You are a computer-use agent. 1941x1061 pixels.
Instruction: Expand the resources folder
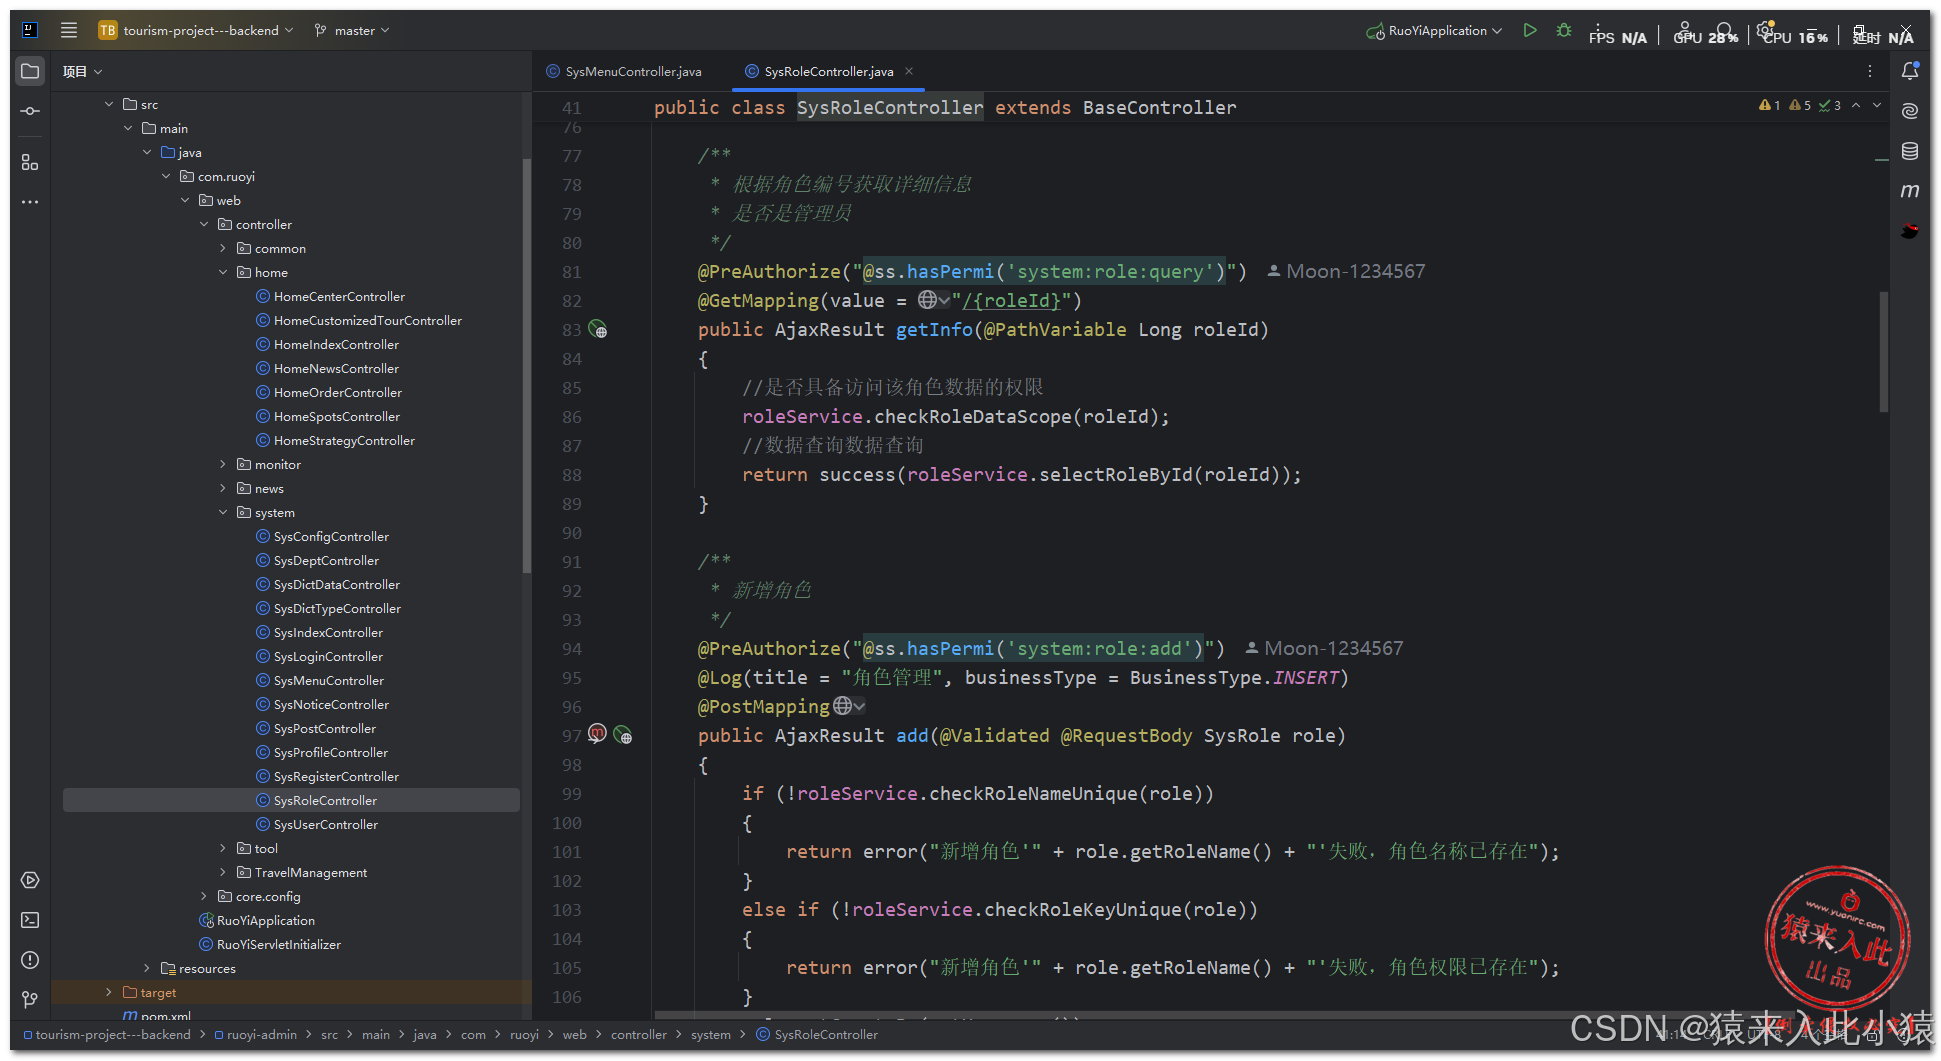147,968
